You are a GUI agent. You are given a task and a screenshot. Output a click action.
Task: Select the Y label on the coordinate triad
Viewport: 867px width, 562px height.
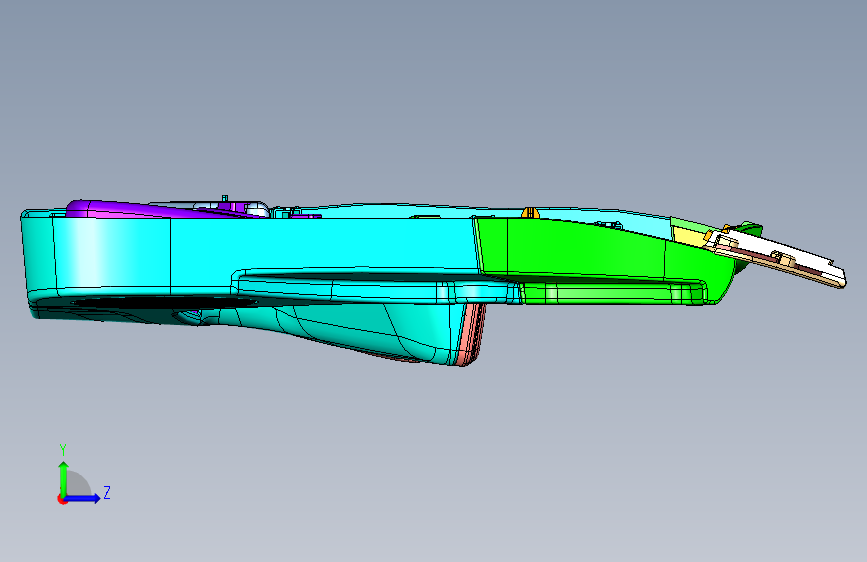(x=63, y=449)
